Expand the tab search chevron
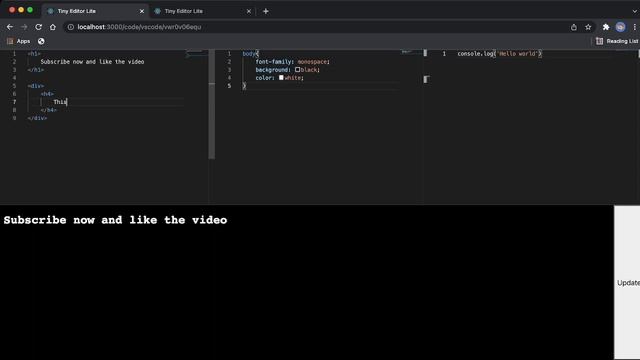Image resolution: width=640 pixels, height=360 pixels. [x=635, y=11]
